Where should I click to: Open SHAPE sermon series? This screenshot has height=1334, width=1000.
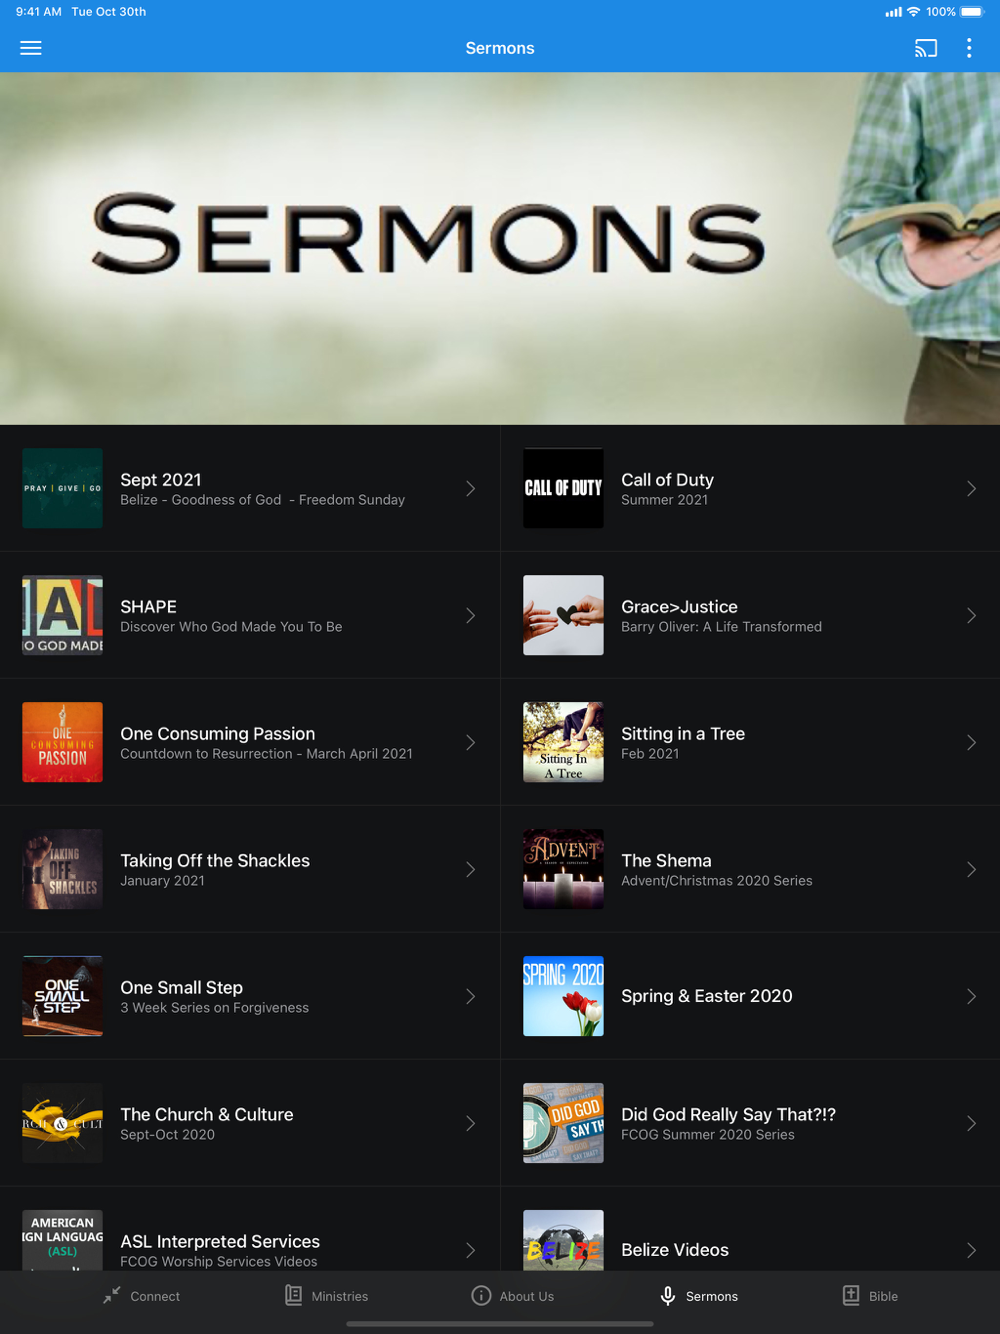(250, 615)
